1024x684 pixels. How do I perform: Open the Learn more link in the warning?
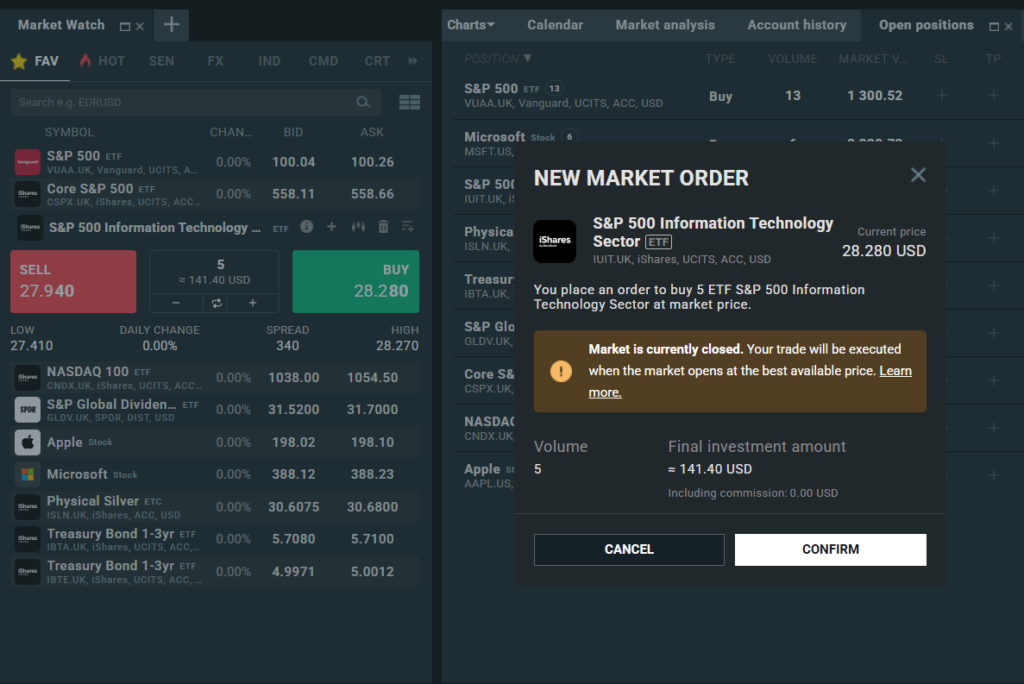point(895,371)
